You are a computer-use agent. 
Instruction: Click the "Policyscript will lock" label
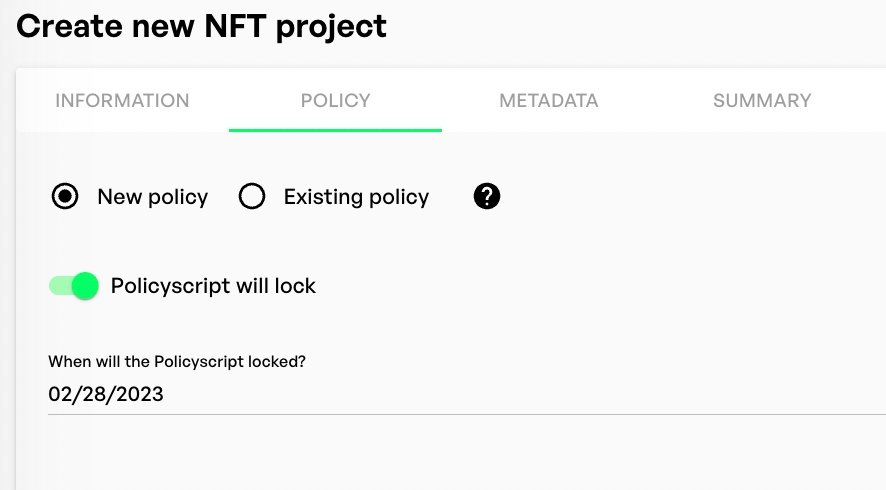[213, 286]
